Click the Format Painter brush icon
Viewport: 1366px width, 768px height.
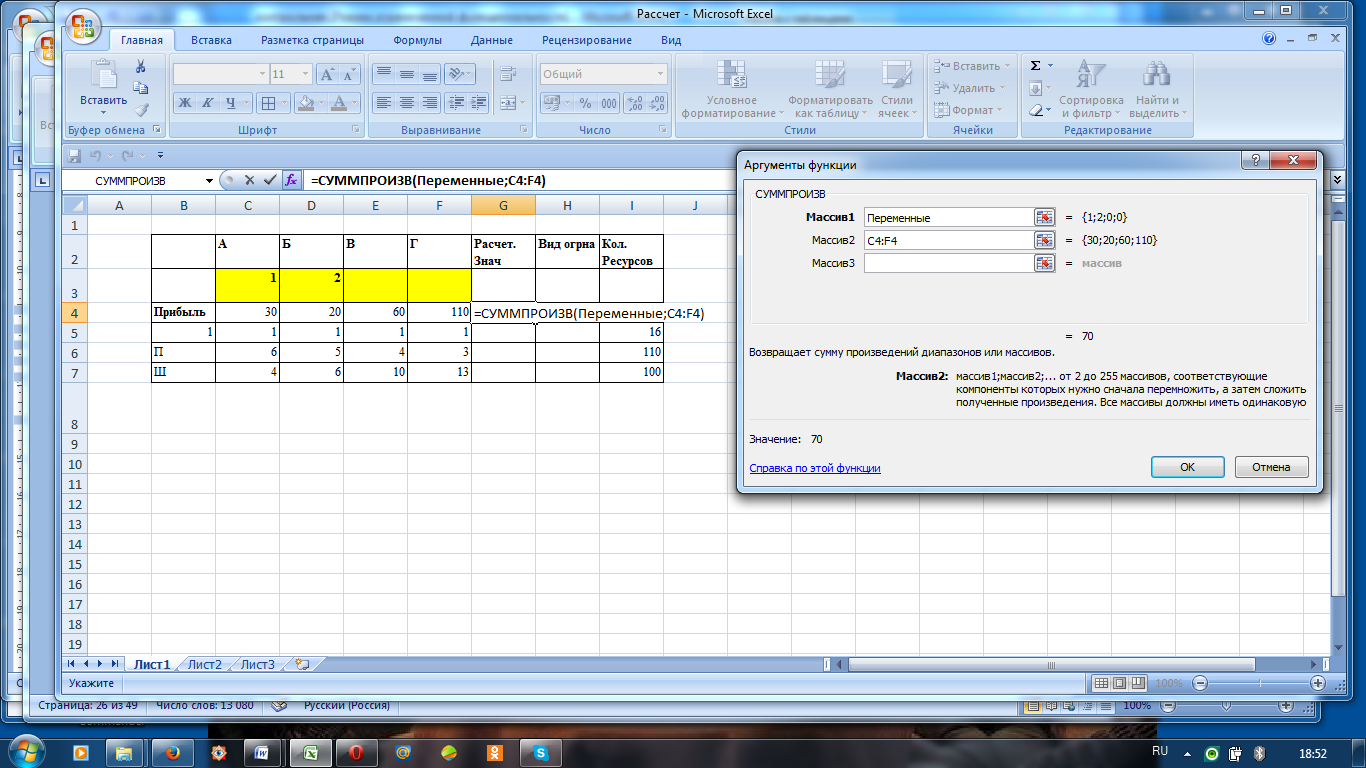coord(141,110)
